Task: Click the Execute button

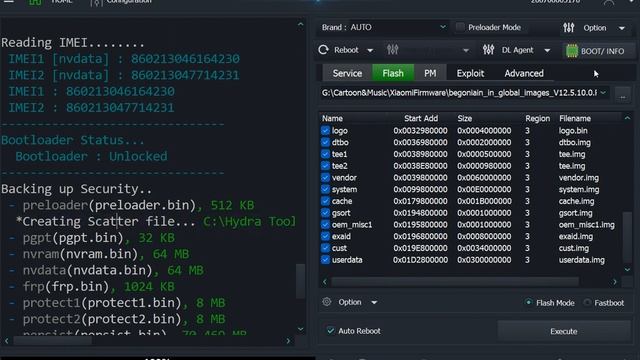Action: coord(564,331)
